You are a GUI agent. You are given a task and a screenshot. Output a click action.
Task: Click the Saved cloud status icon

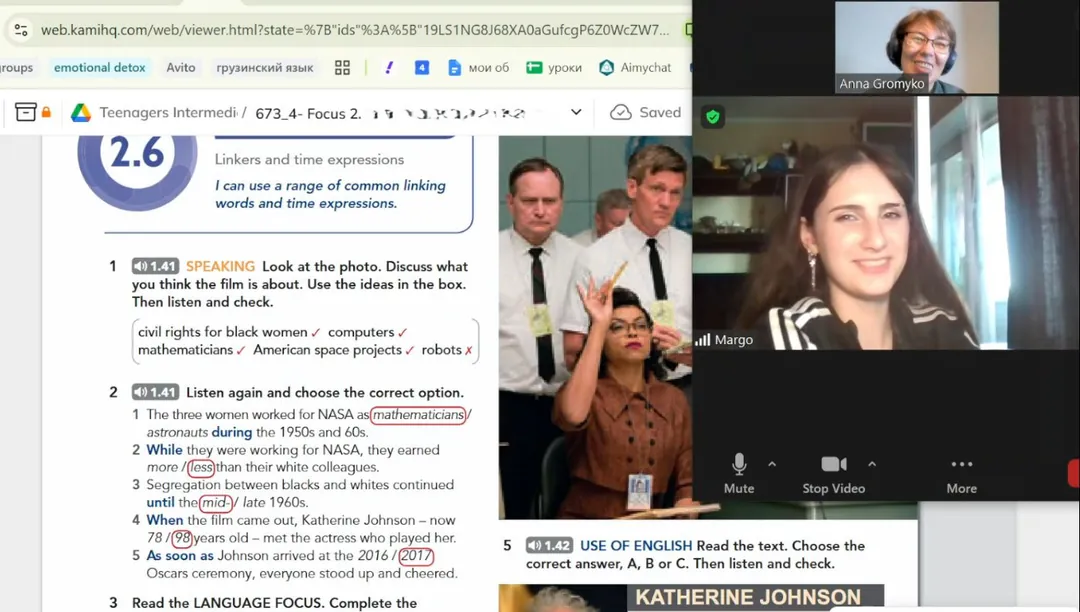tap(621, 112)
